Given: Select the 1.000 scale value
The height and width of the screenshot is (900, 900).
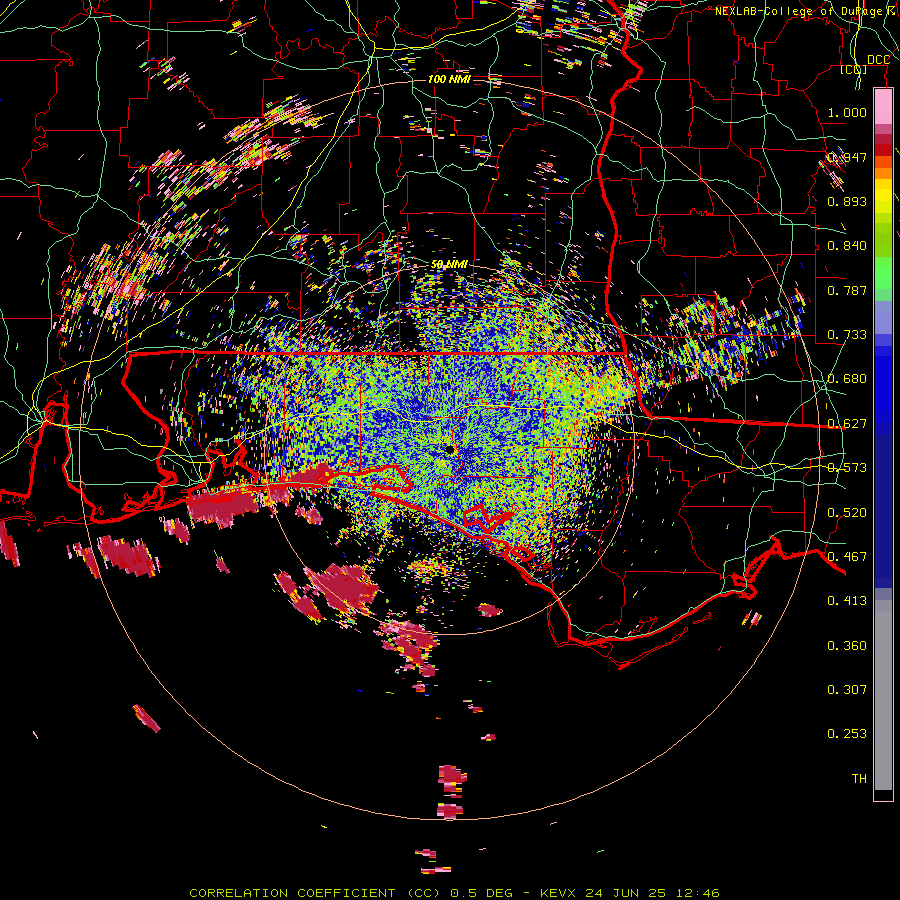Looking at the screenshot, I should [x=847, y=112].
